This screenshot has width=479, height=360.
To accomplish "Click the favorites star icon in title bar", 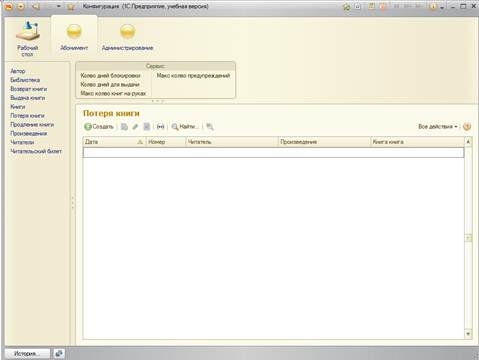I will 70,6.
